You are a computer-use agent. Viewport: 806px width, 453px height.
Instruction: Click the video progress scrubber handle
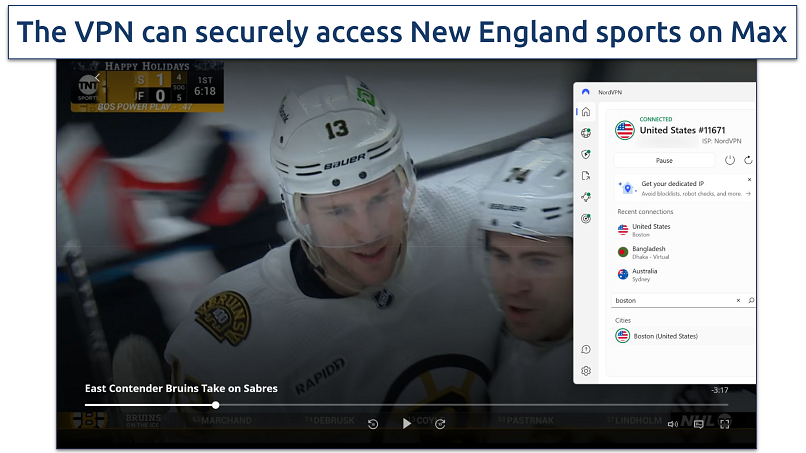tap(216, 405)
